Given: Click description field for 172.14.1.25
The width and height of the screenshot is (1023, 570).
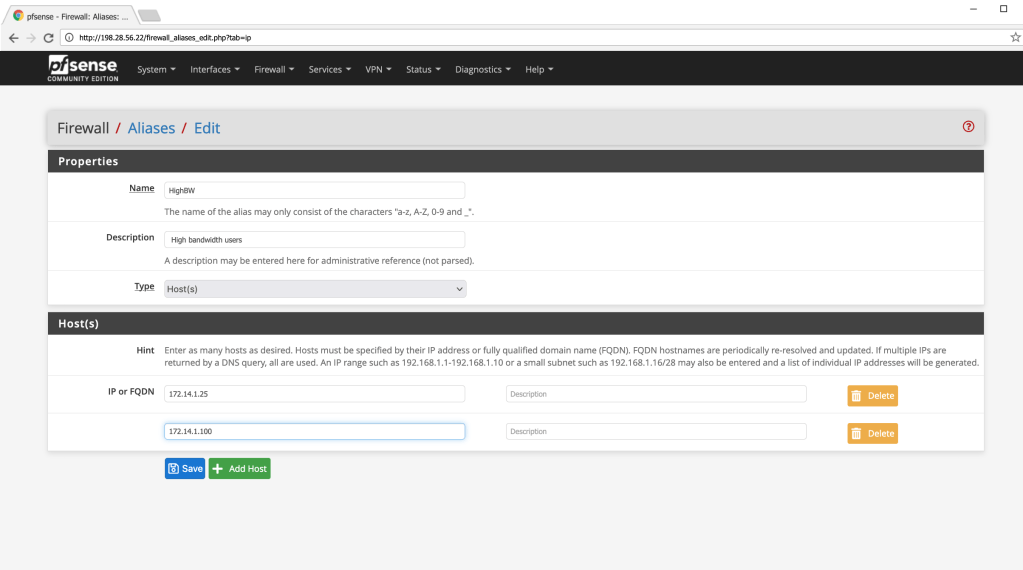Looking at the screenshot, I should tap(656, 394).
